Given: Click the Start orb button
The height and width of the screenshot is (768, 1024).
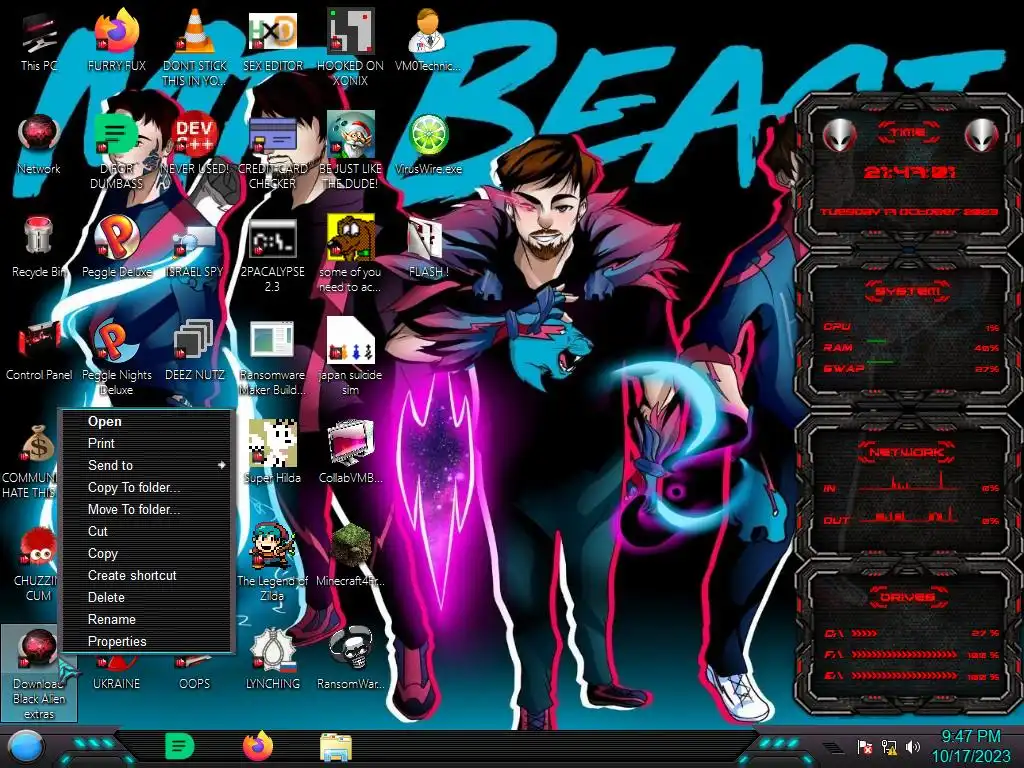Looking at the screenshot, I should [x=25, y=748].
